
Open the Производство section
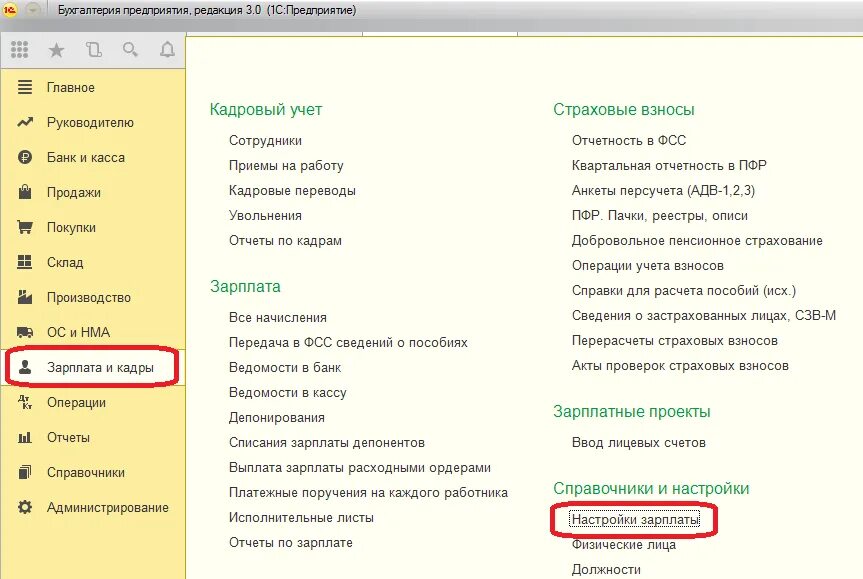pyautogui.click(x=89, y=298)
